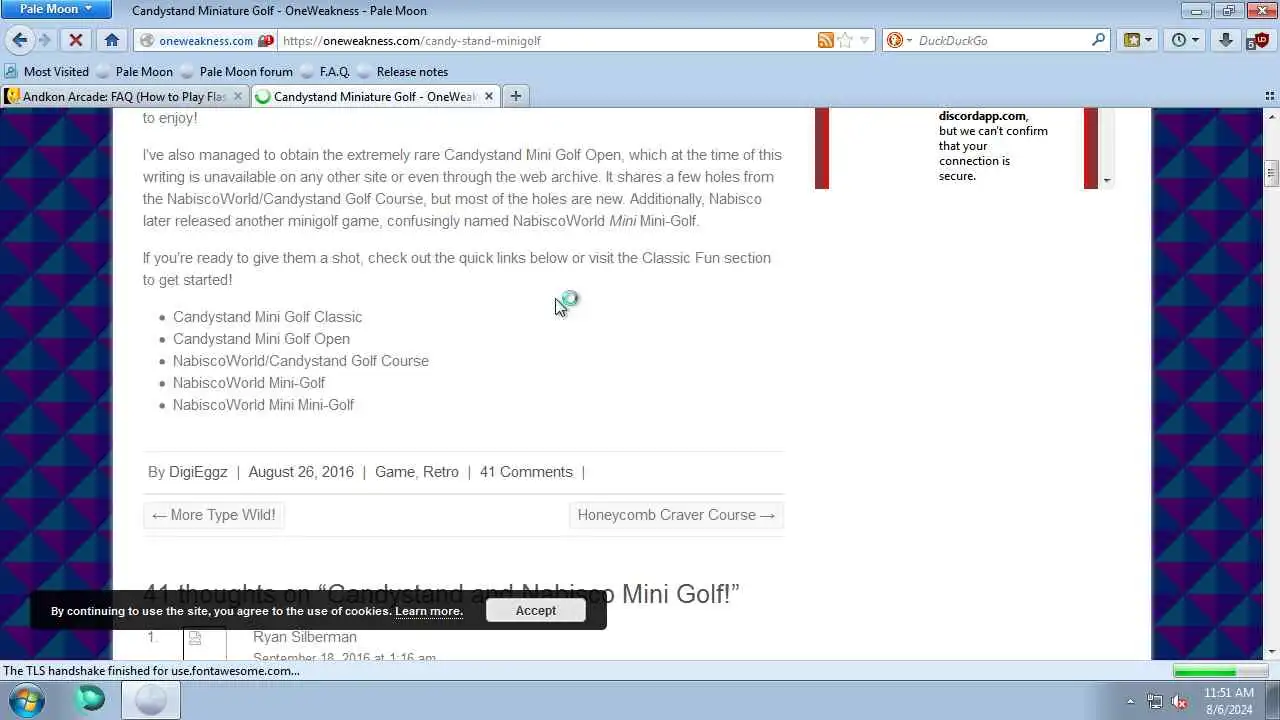Open the Pale Moon bookmark
Viewport: 1280px width, 720px height.
tap(134, 71)
